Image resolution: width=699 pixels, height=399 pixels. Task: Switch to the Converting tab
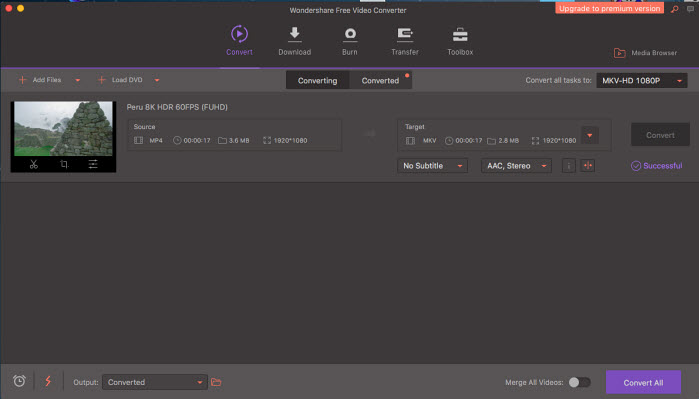click(317, 80)
